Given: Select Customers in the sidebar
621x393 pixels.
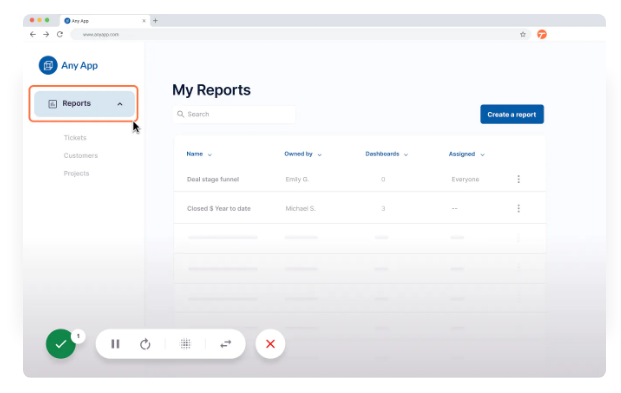Looking at the screenshot, I should (81, 155).
